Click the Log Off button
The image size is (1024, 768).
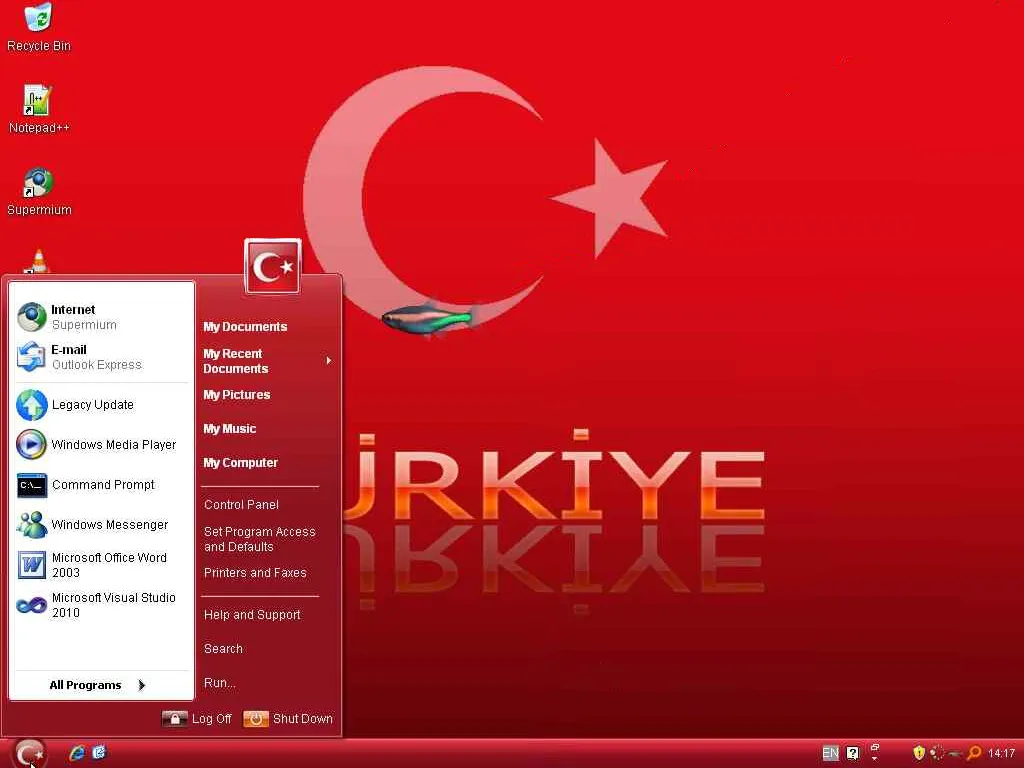pos(197,719)
